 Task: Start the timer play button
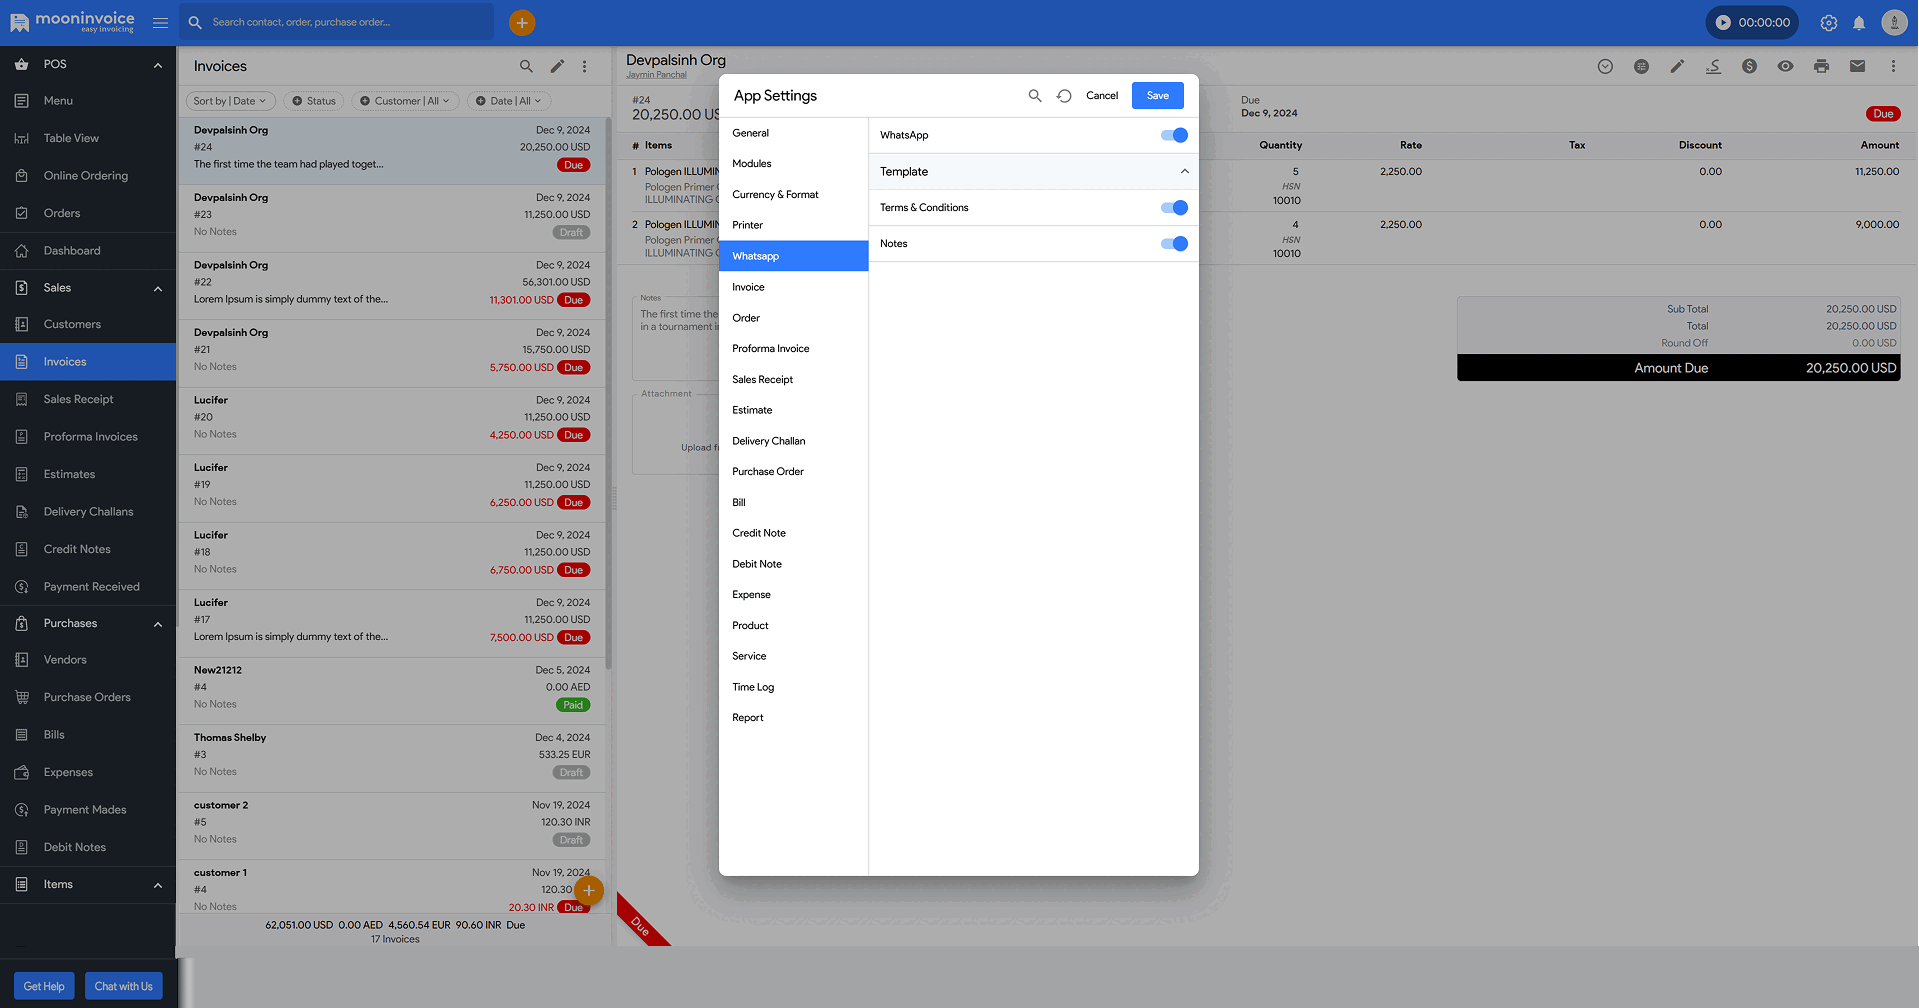pos(1723,22)
